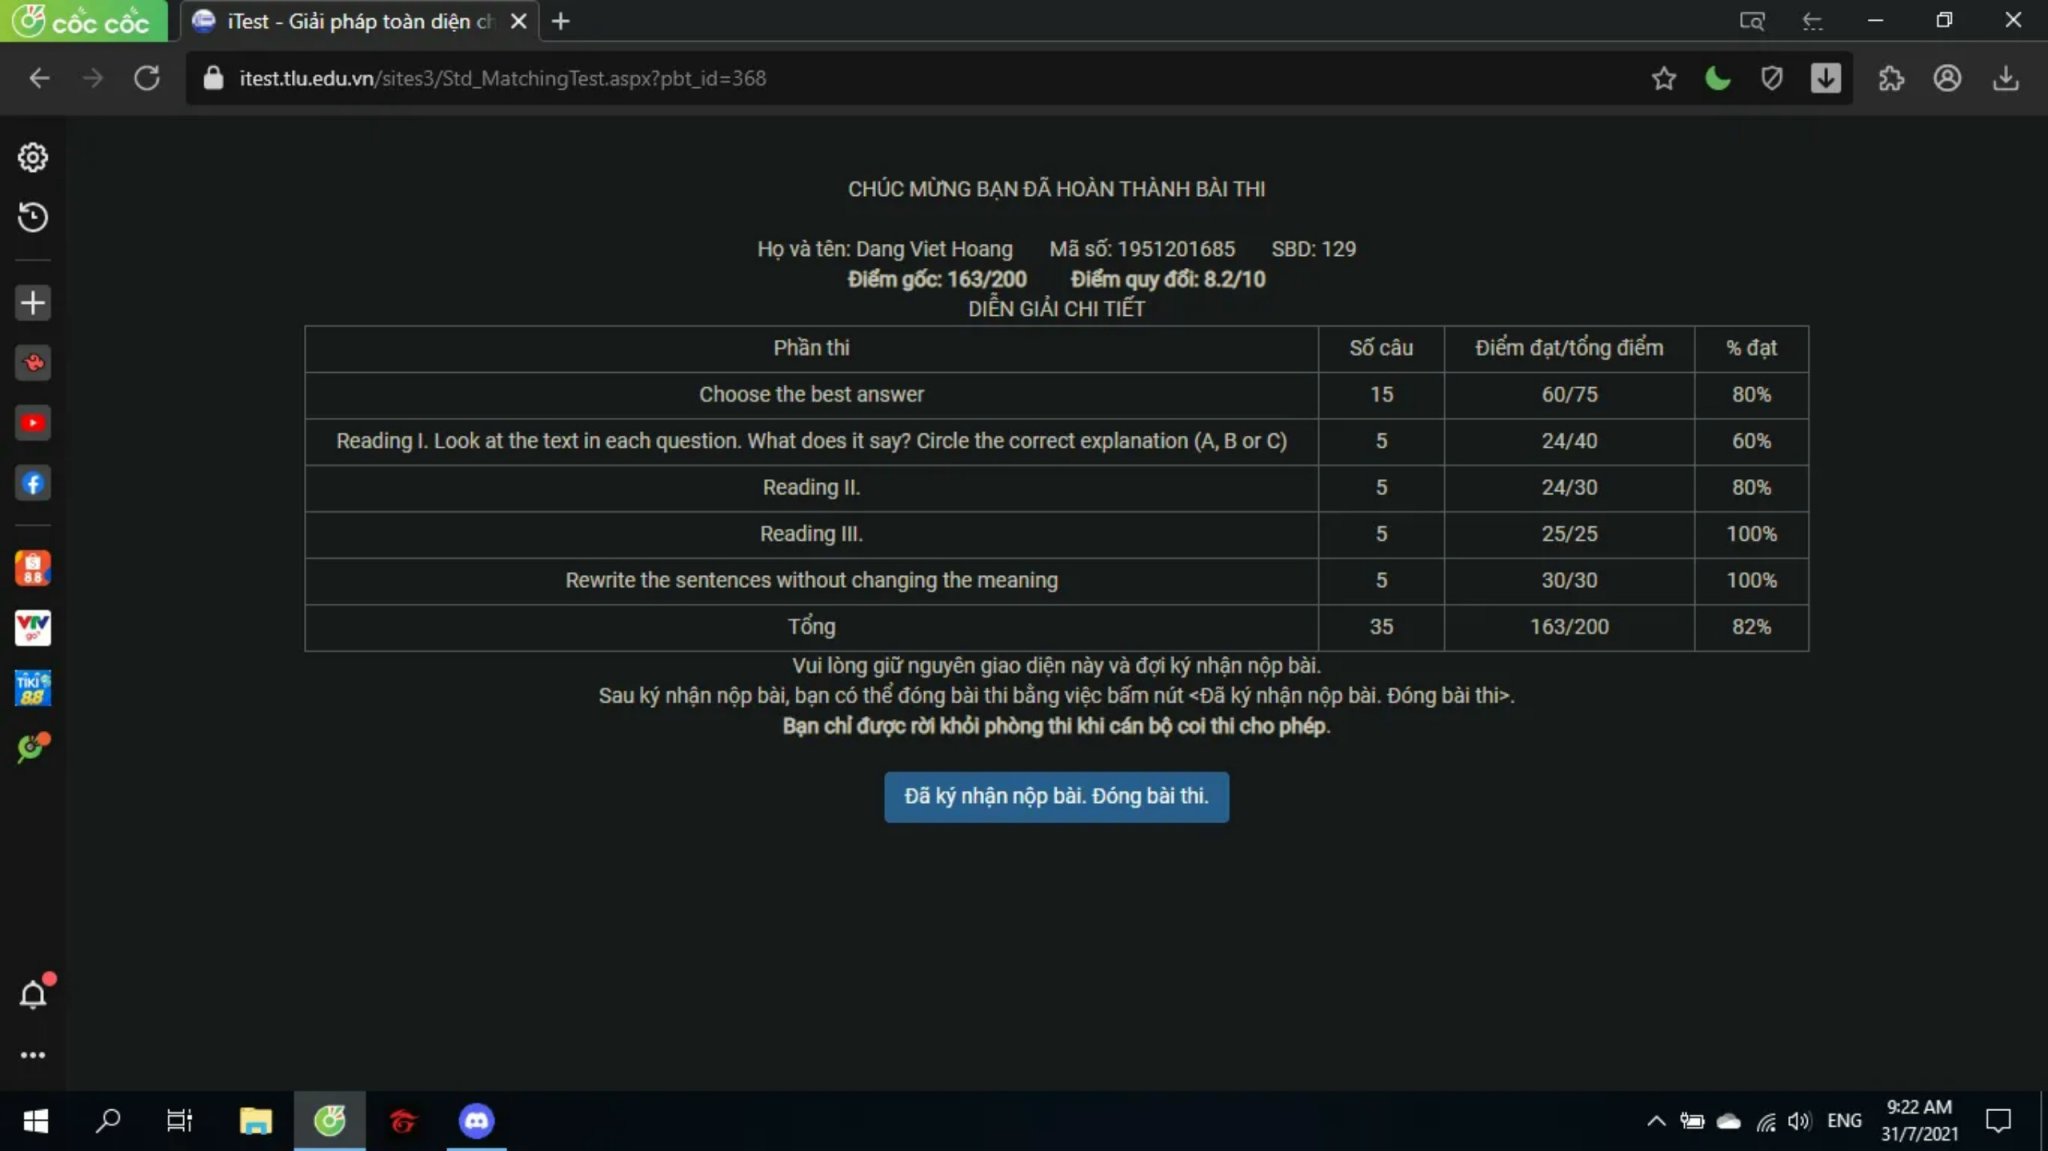Open browsing history in sidebar
The width and height of the screenshot is (2048, 1151).
tap(33, 217)
